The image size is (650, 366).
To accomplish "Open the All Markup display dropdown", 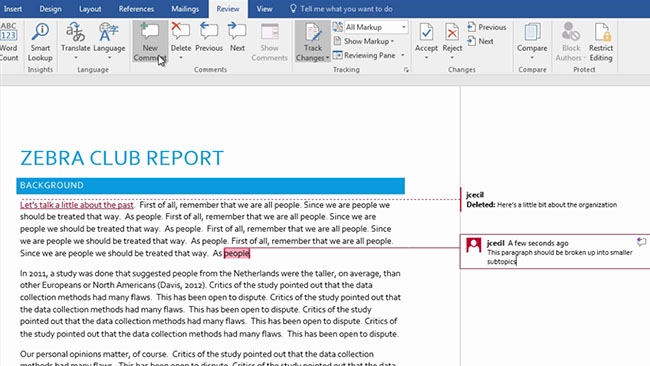I will pyautogui.click(x=376, y=27).
